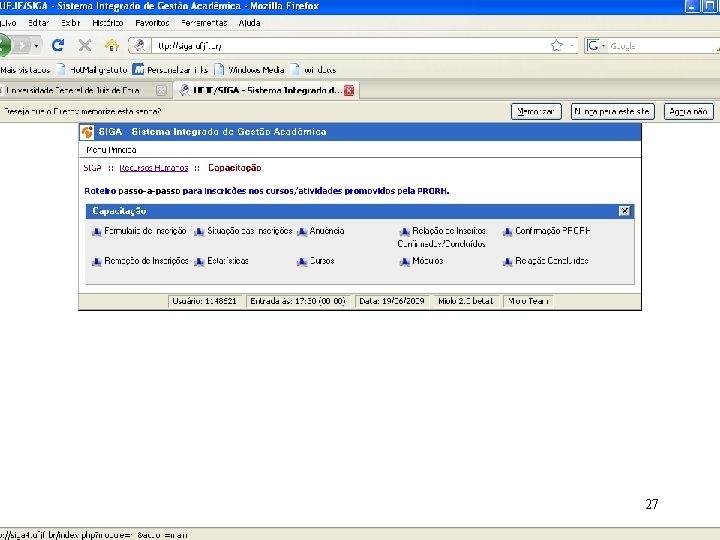Close the UFJF/SIGA tab with red X
The image size is (720, 540).
tap(349, 90)
